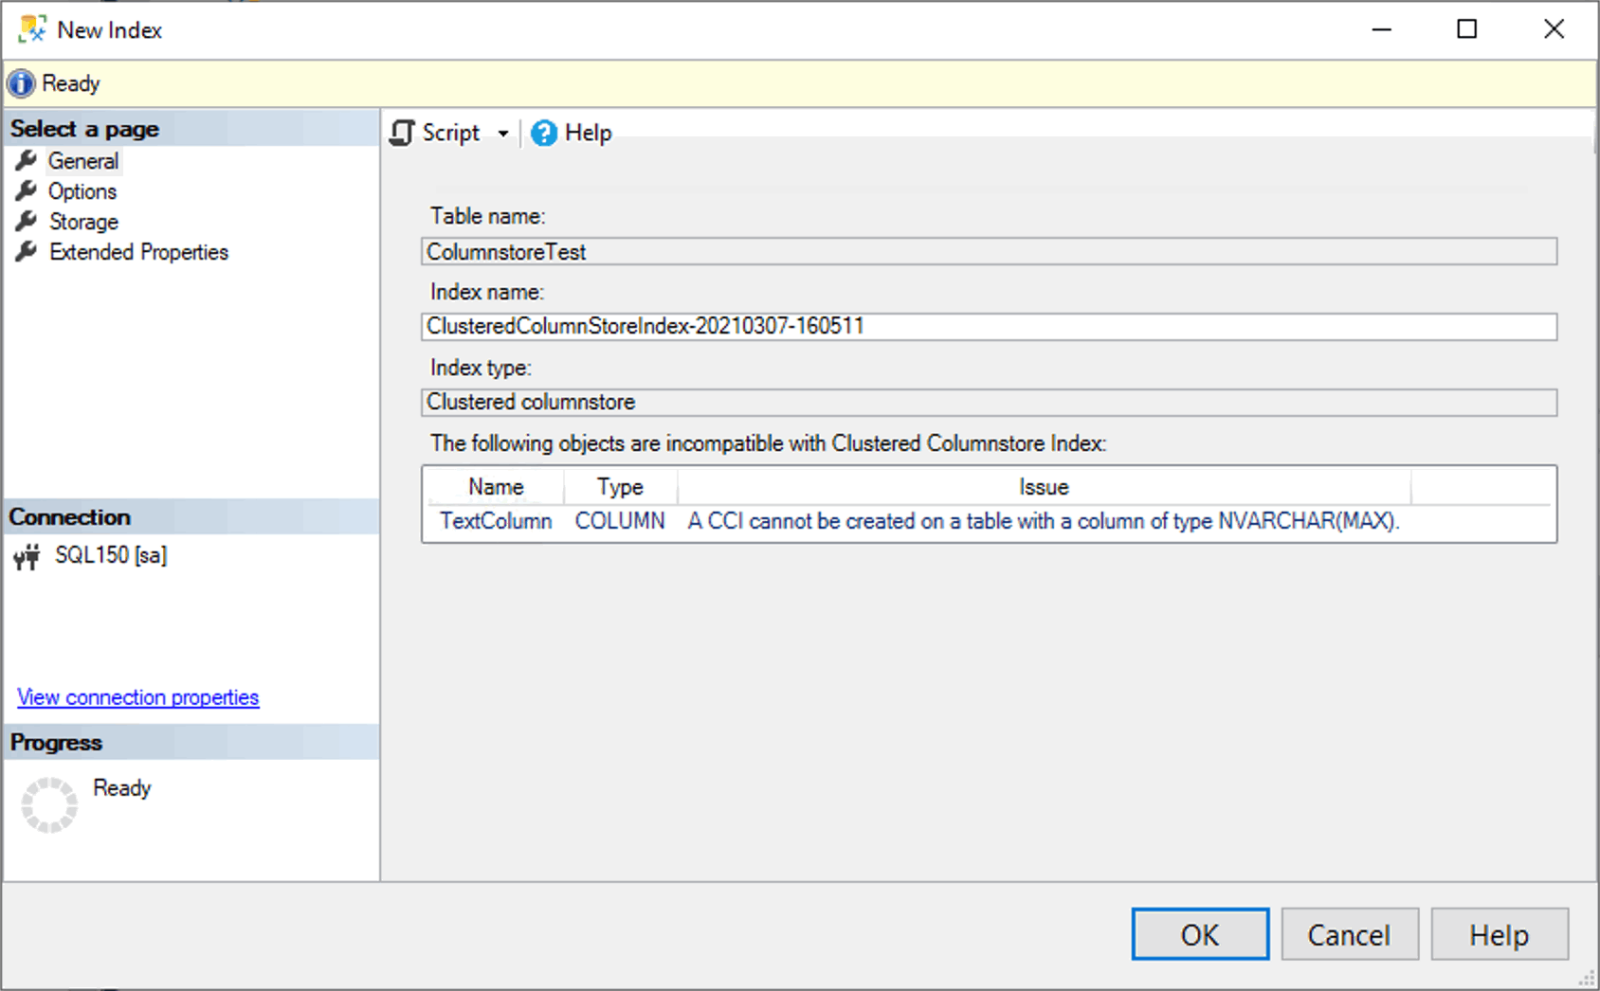This screenshot has height=991, width=1600.
Task: Click the server connection icon next to SQL150
Action: tap(24, 557)
